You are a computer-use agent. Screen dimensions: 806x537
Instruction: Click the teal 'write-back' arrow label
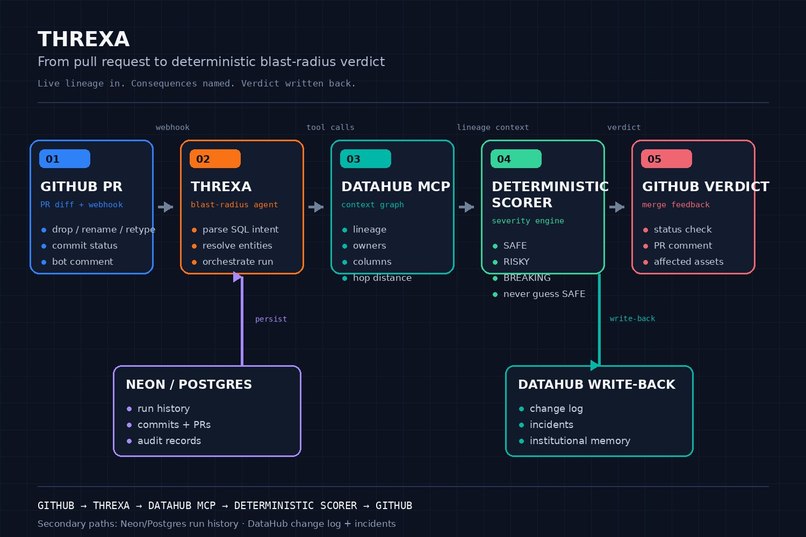(632, 319)
